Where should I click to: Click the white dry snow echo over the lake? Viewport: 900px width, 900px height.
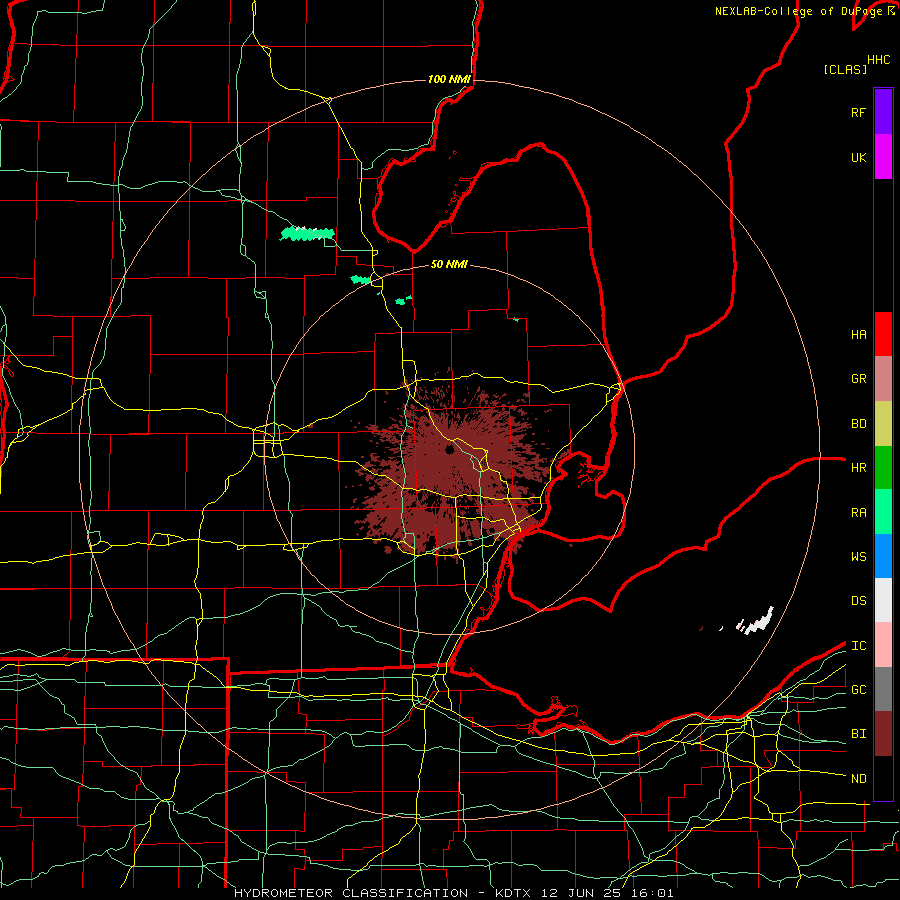[757, 622]
